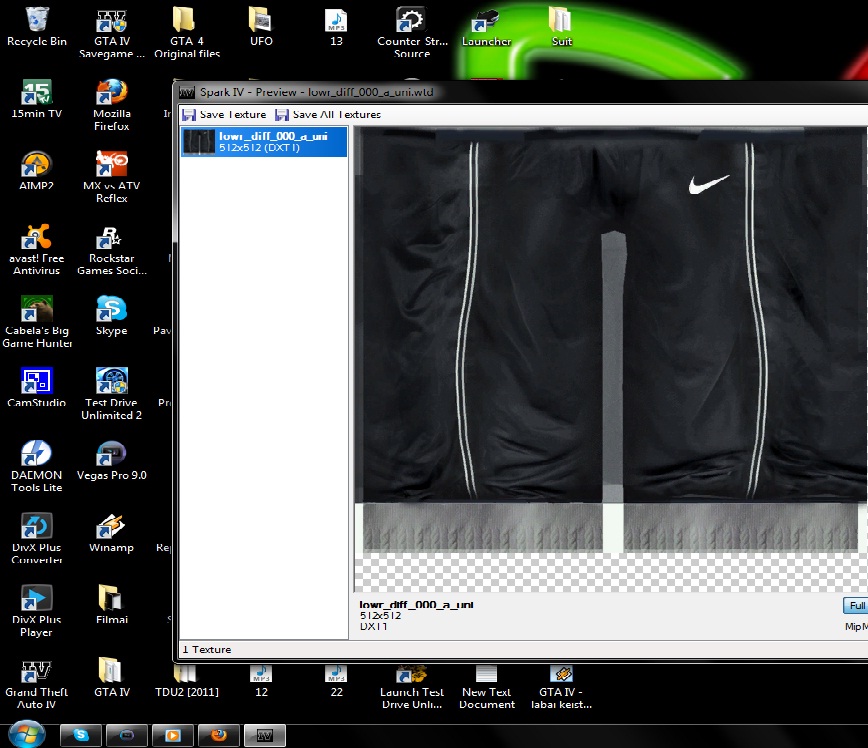Open DivX Plus Converter shortcut
The height and width of the screenshot is (748, 868).
click(37, 539)
